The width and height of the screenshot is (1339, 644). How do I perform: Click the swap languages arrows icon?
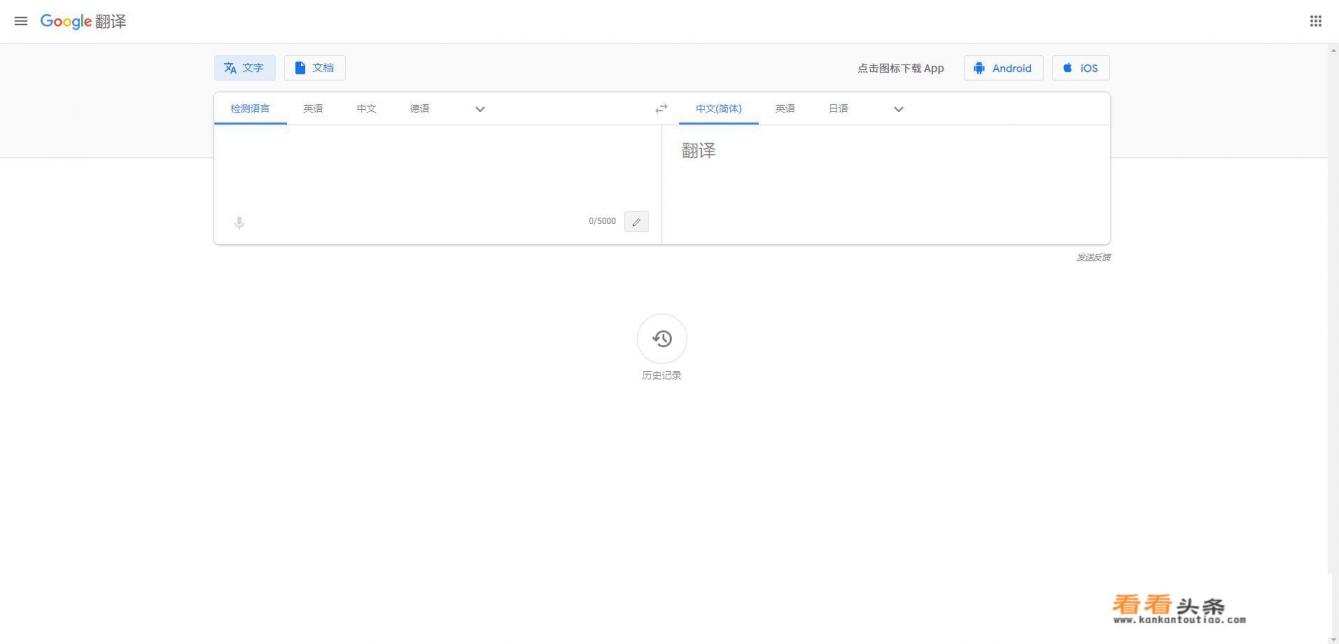click(660, 109)
